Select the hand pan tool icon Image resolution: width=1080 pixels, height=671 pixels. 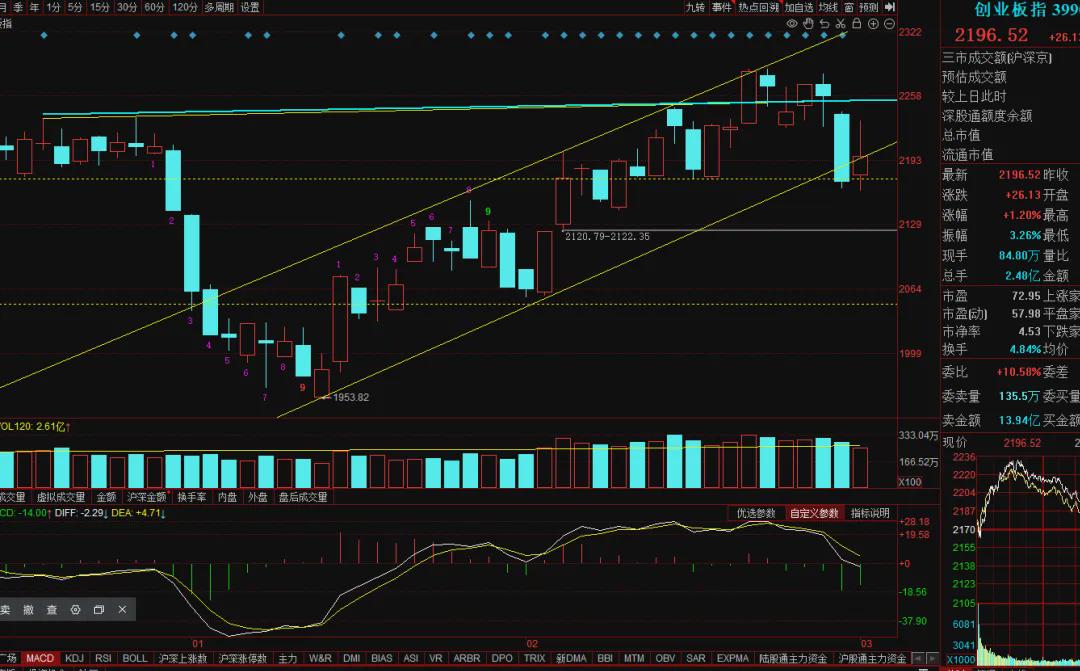808,24
